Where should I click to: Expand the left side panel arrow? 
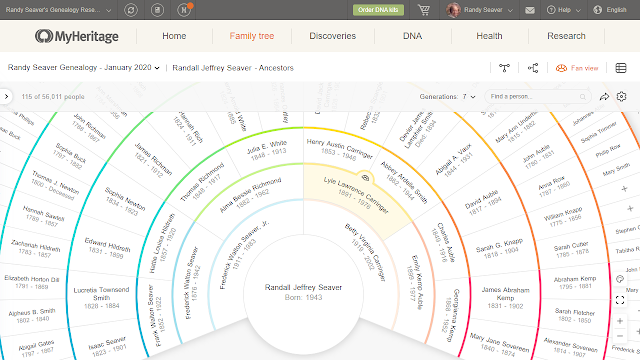[6, 97]
